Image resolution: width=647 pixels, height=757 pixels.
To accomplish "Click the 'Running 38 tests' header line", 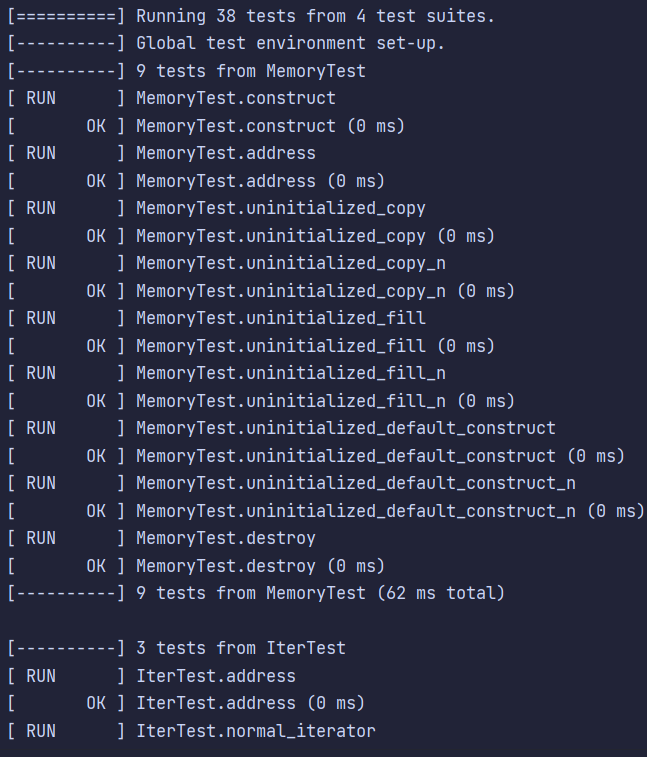I will 251,16.
